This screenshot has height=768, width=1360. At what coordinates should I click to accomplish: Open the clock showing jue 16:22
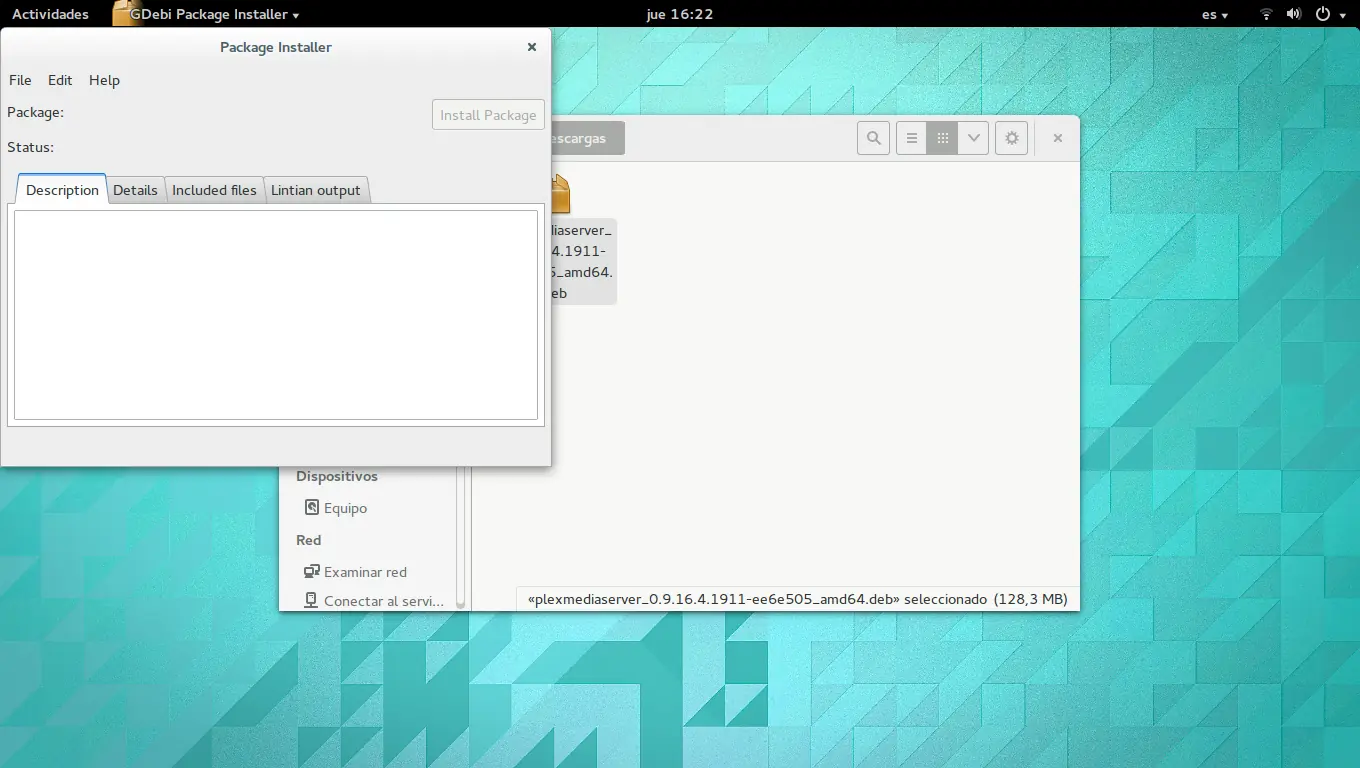point(679,14)
